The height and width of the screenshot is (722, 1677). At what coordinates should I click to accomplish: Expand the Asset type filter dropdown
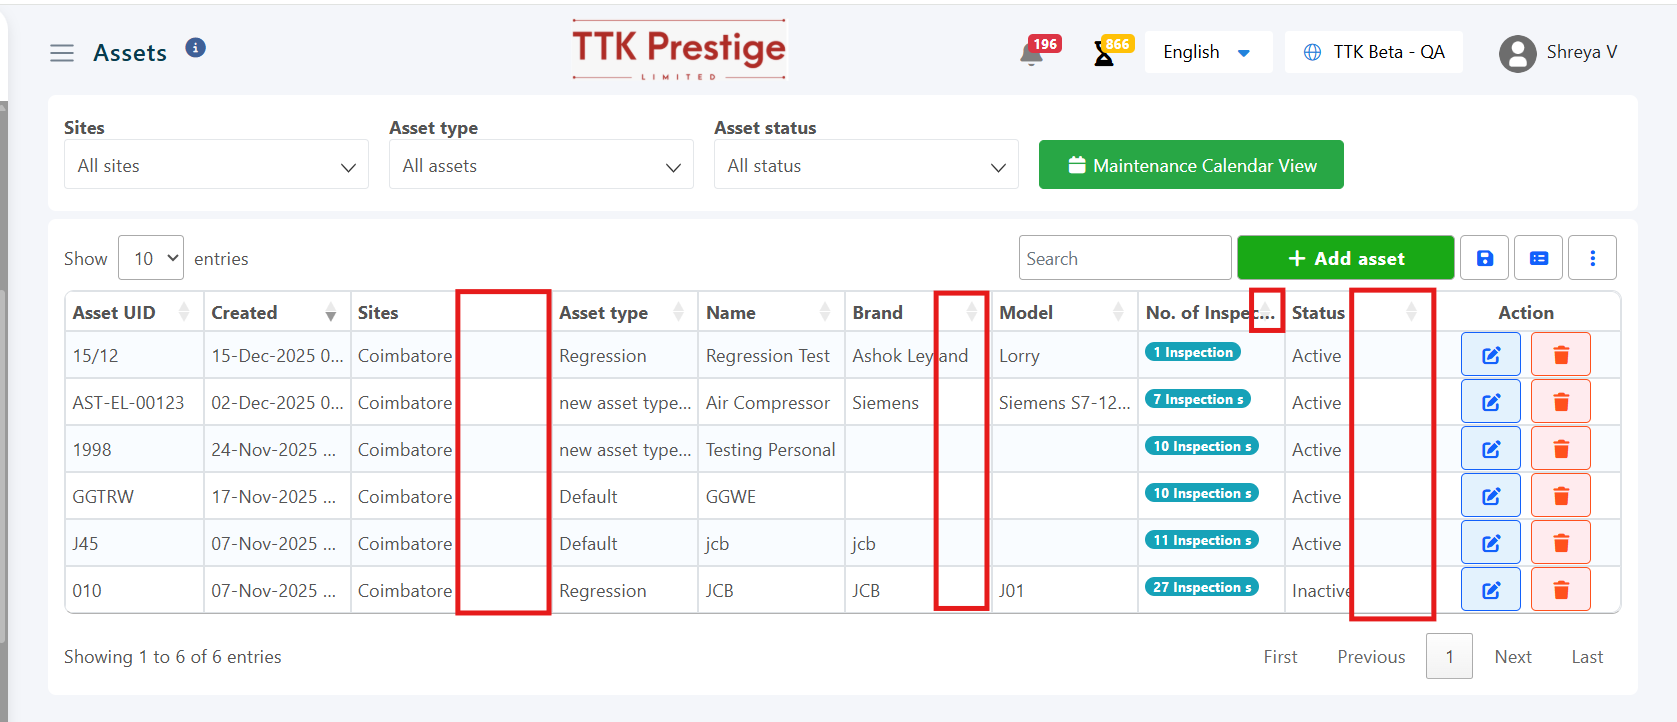(x=541, y=165)
